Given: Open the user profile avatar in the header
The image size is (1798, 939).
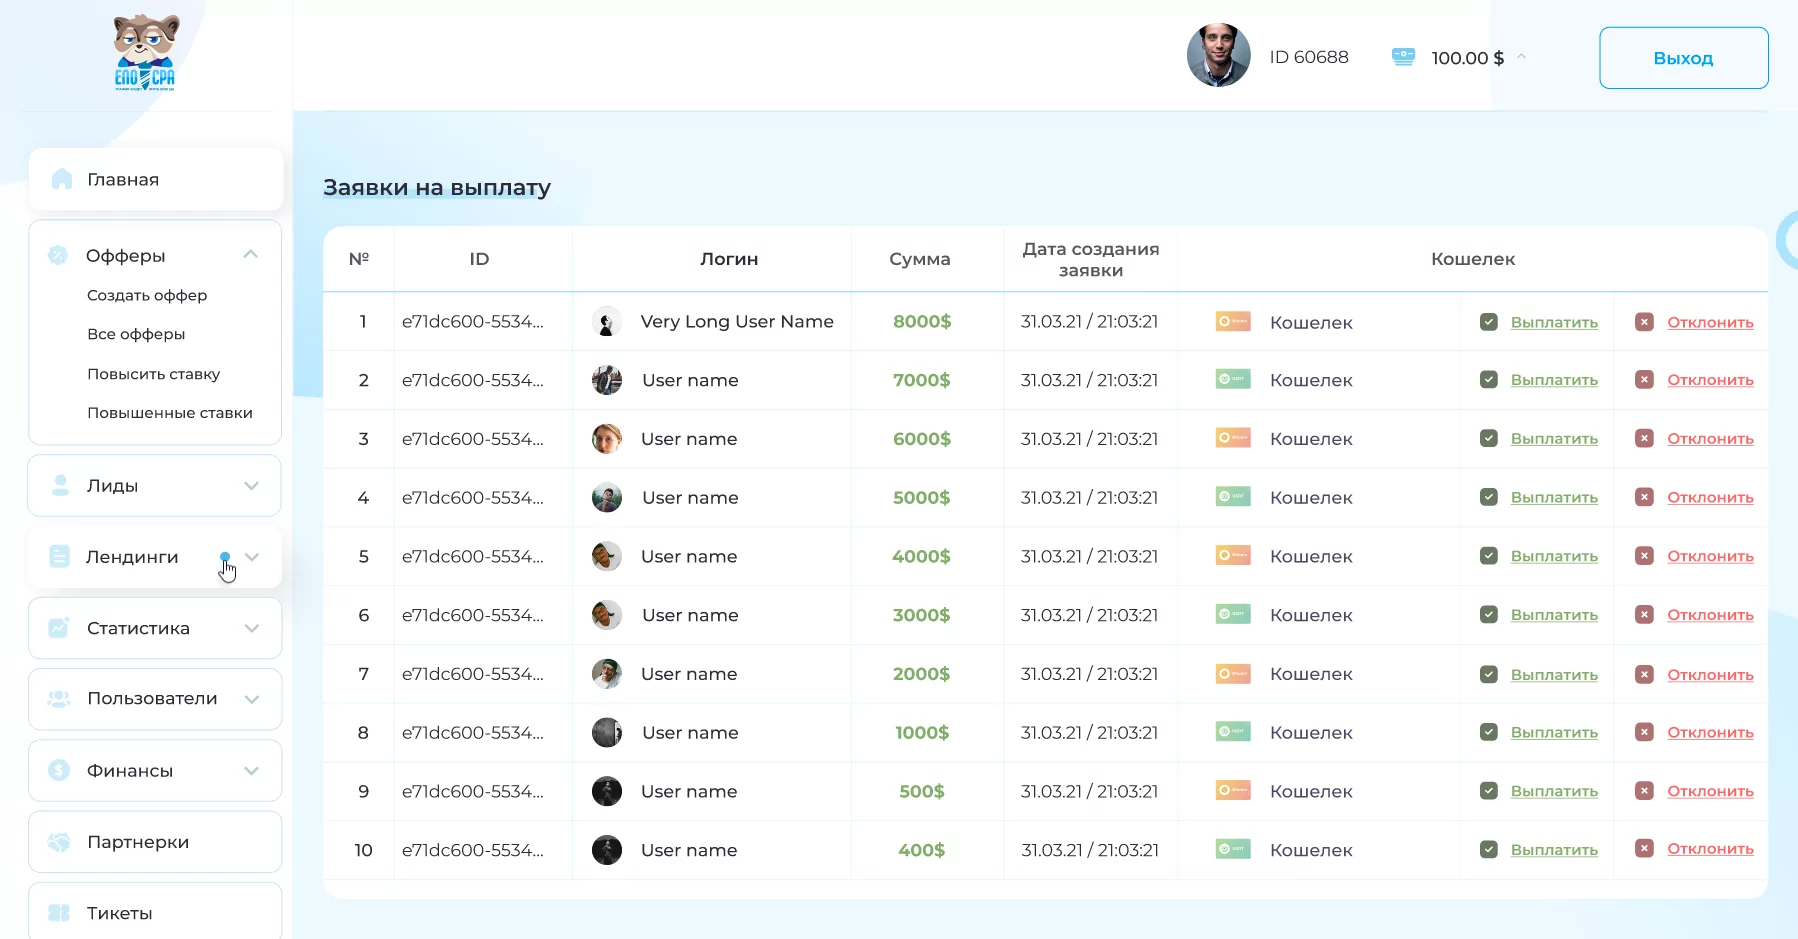Looking at the screenshot, I should pos(1218,55).
